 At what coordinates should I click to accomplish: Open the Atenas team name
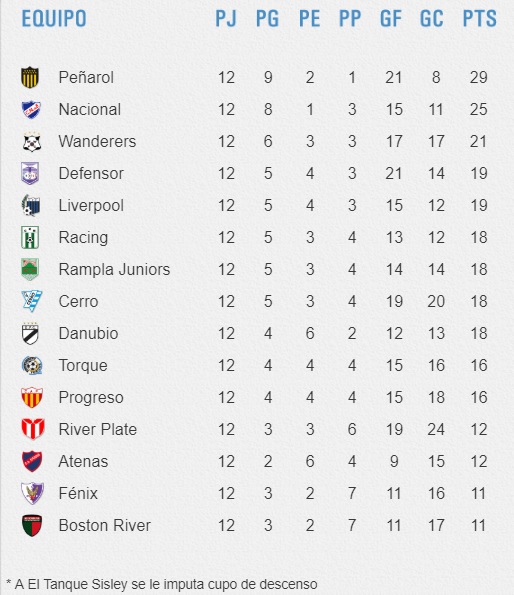[x=83, y=461]
